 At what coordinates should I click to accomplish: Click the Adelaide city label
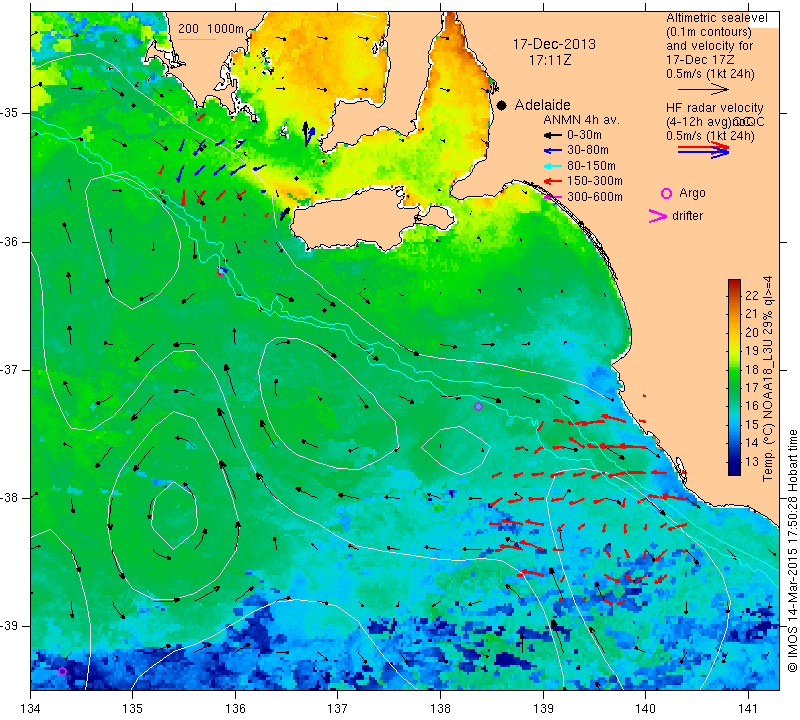coord(542,105)
